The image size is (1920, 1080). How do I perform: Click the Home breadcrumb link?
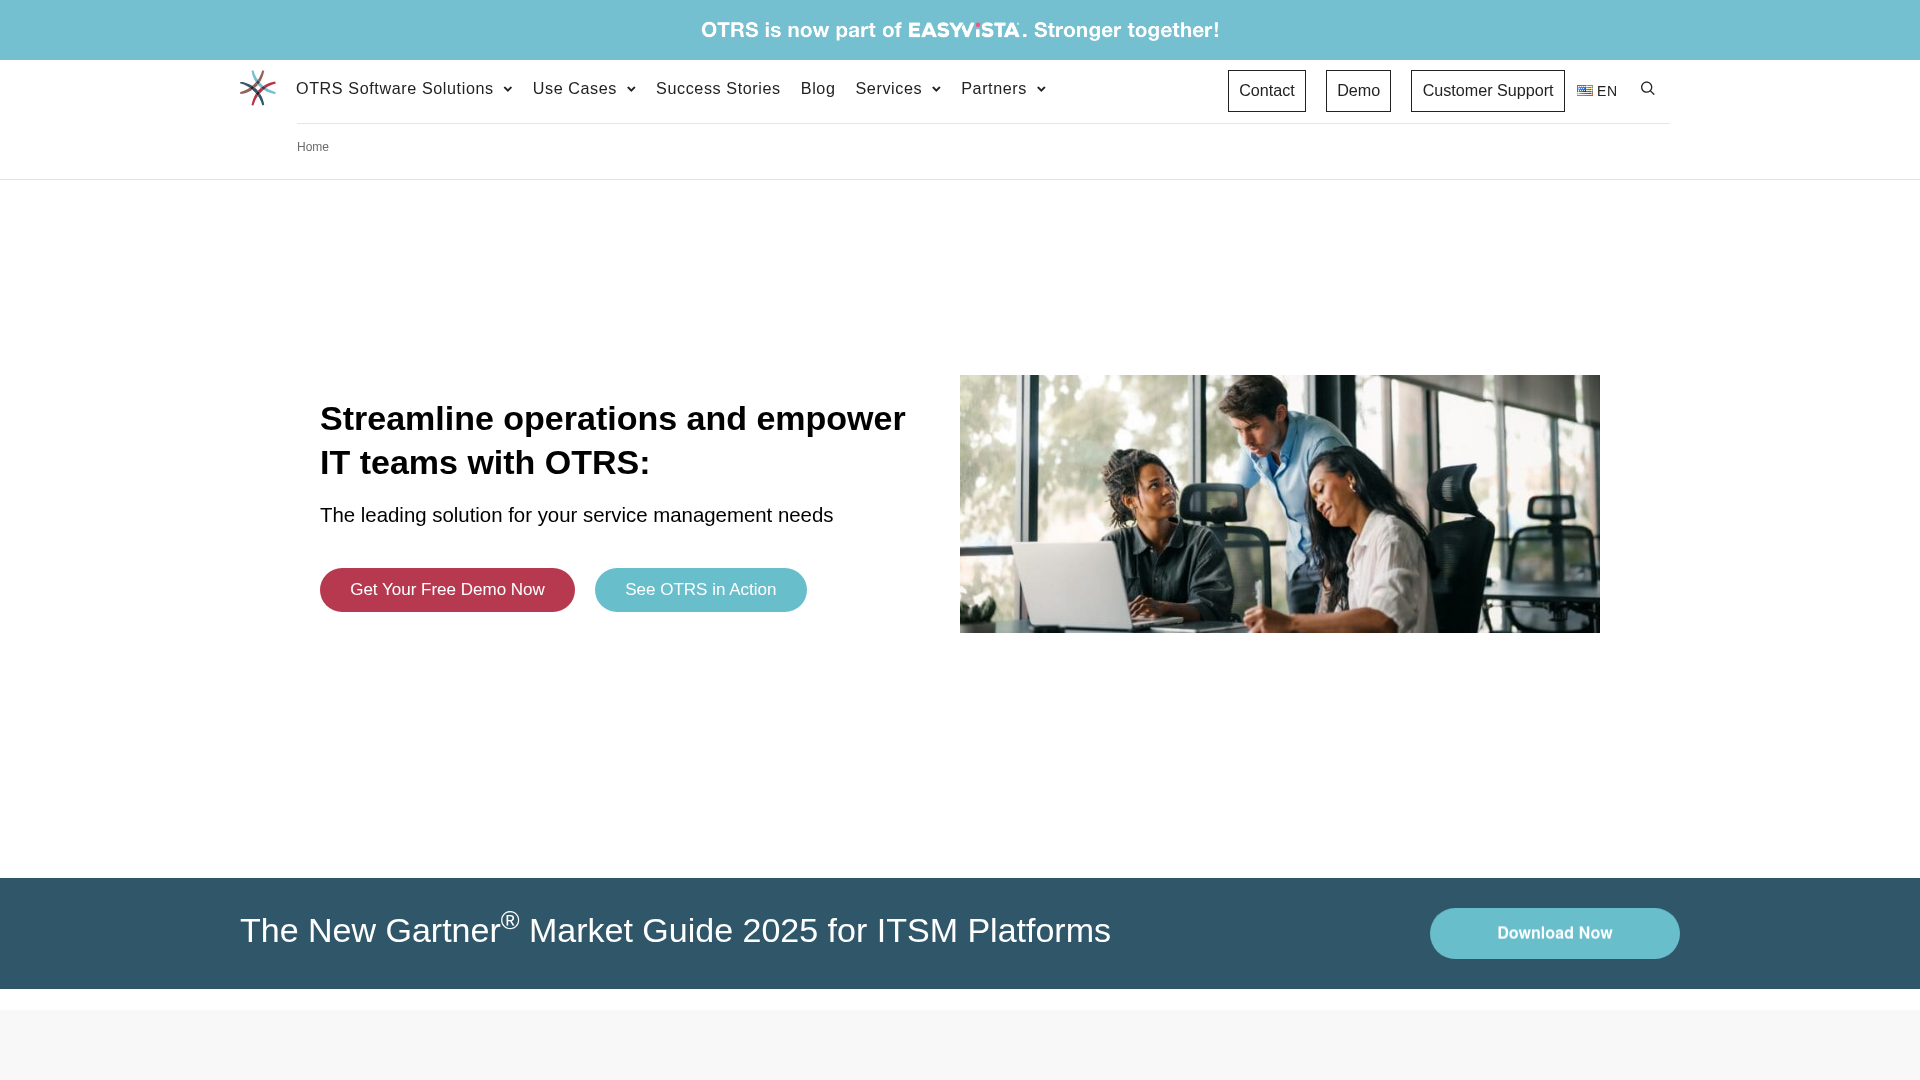pos(312,147)
